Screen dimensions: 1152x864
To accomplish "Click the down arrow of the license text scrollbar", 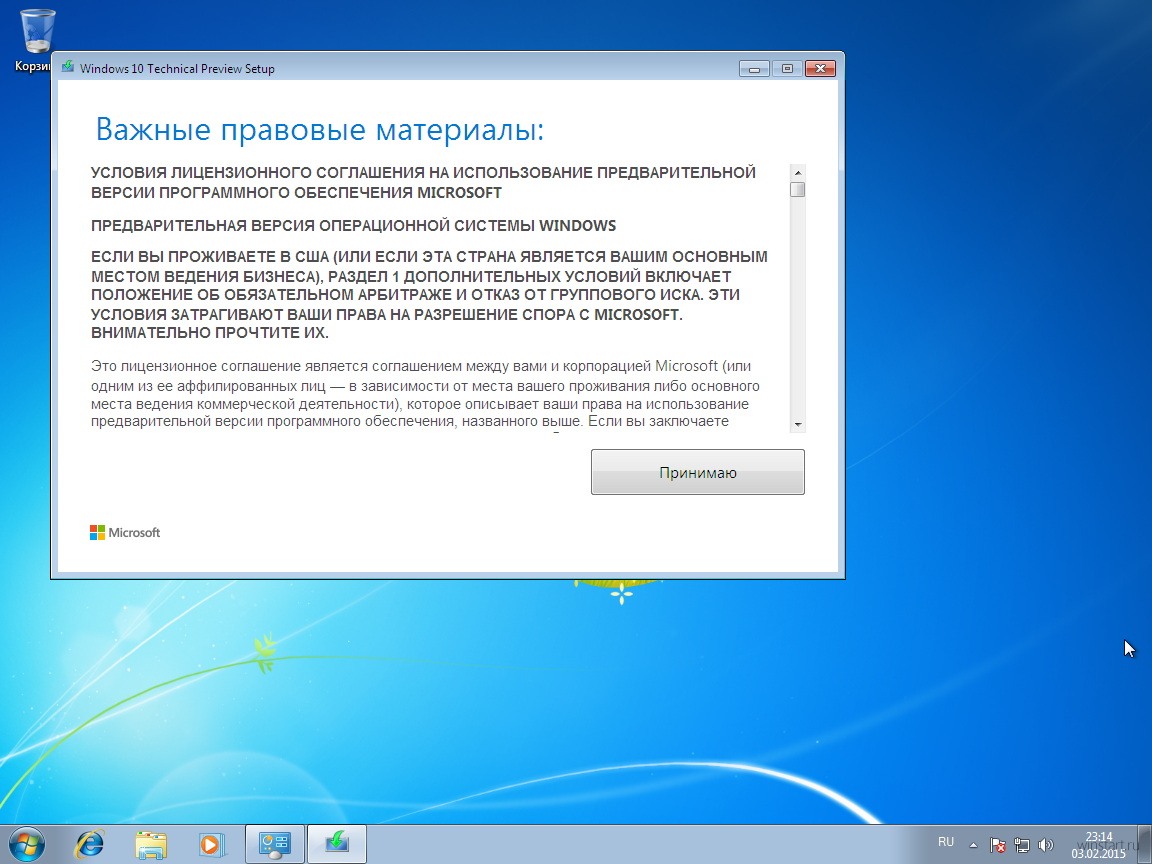I will [x=797, y=425].
